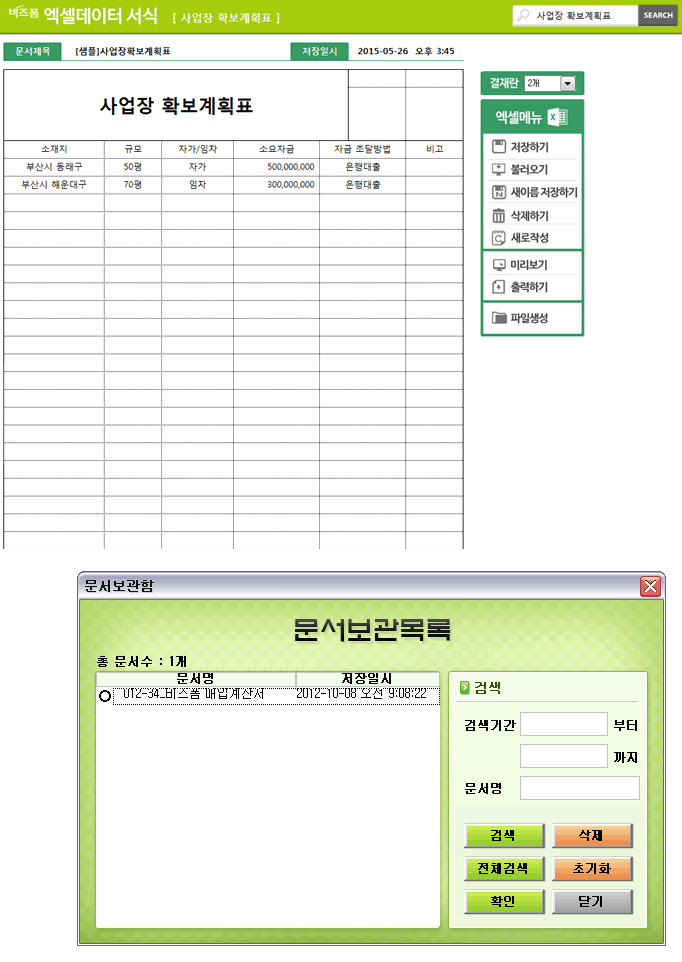
Task: Click the 부산시 동래구 cell
Action: point(54,167)
